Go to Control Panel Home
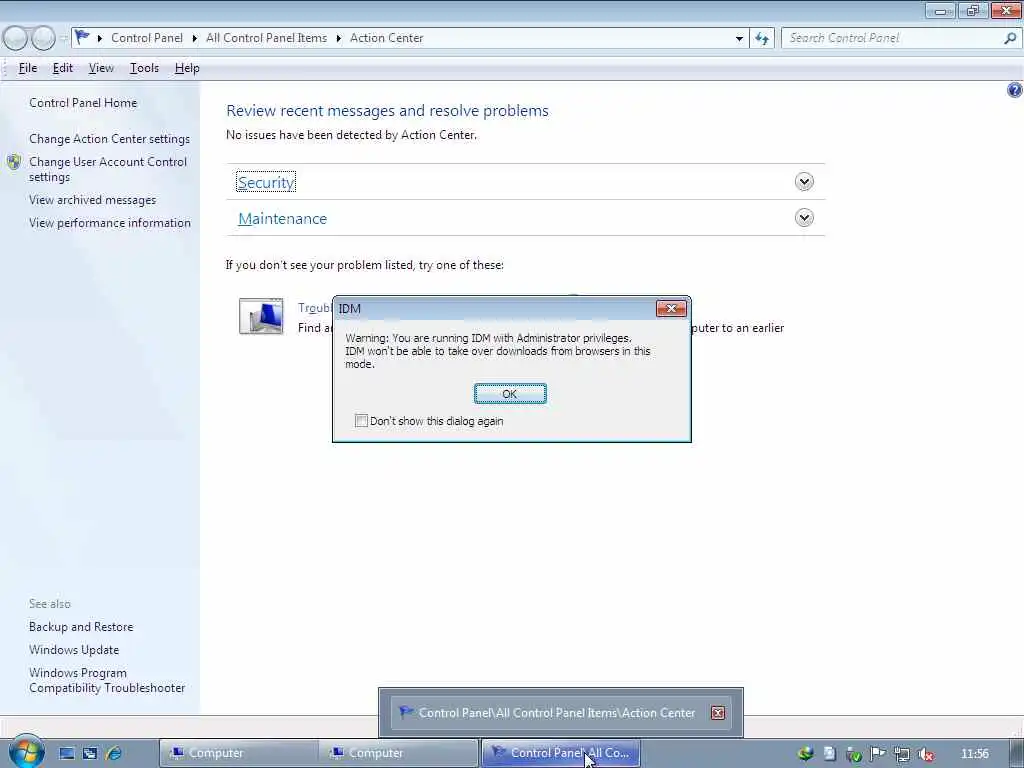 click(83, 103)
